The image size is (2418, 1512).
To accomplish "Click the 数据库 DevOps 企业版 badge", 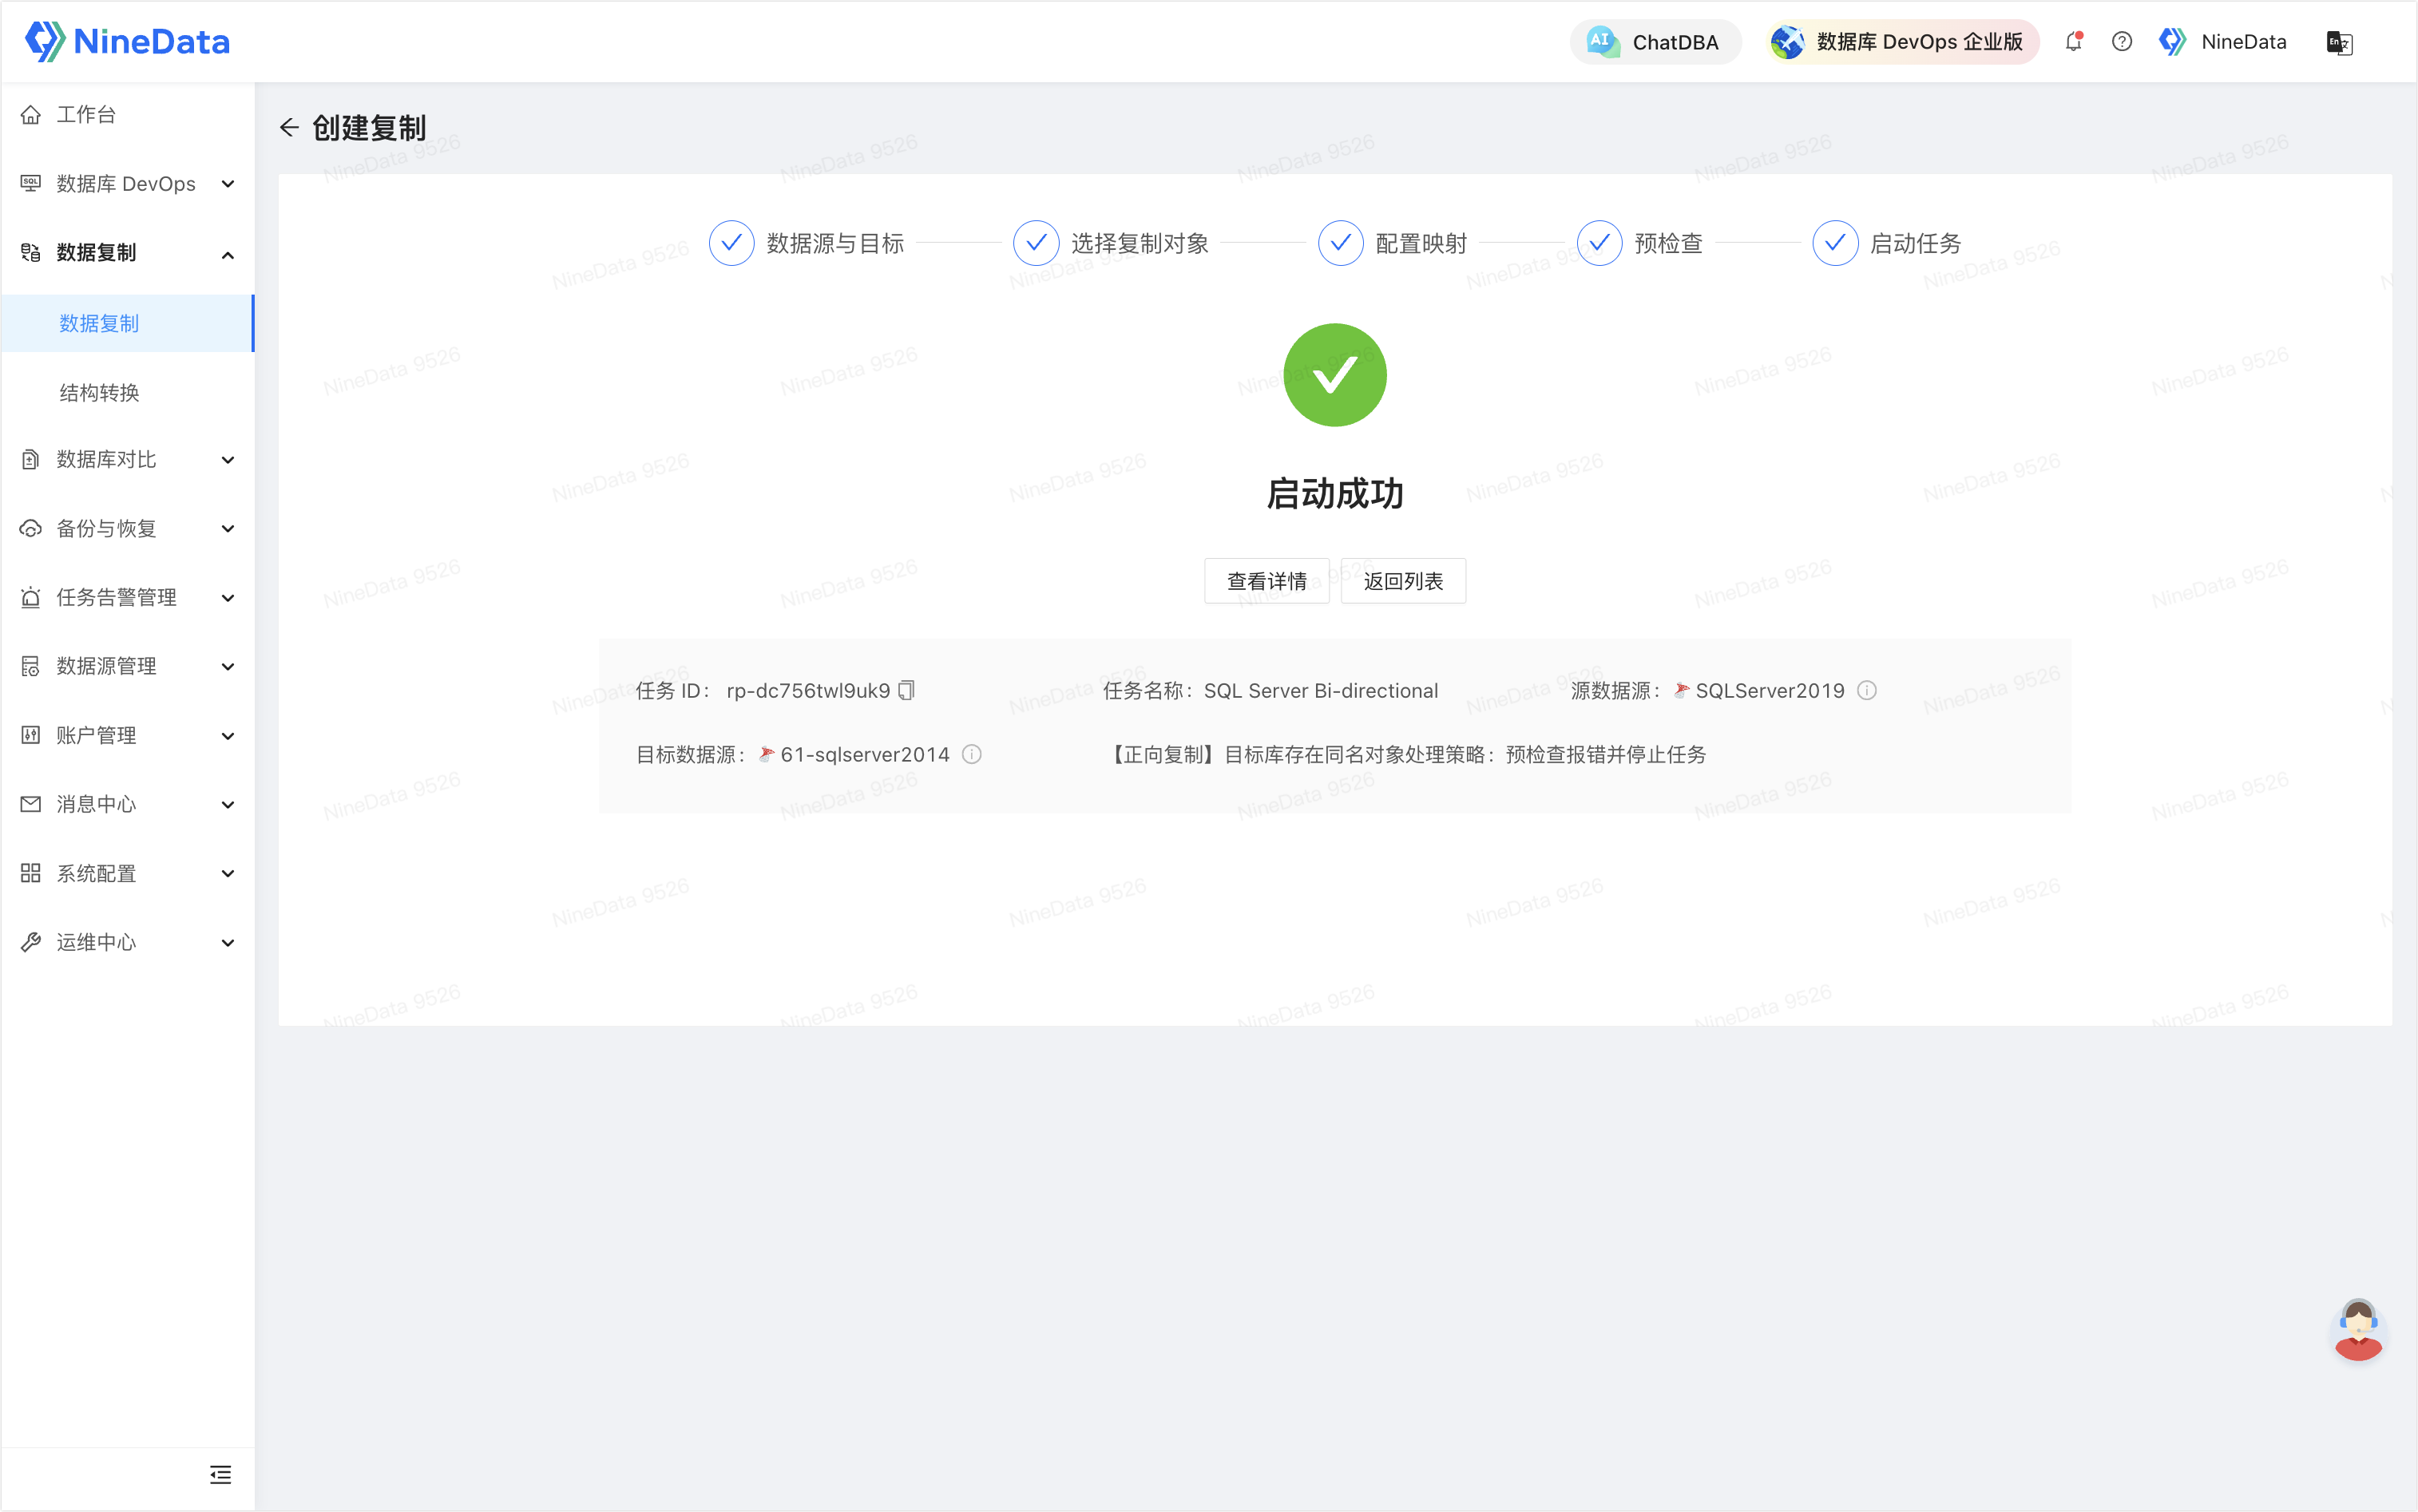I will pos(1901,42).
